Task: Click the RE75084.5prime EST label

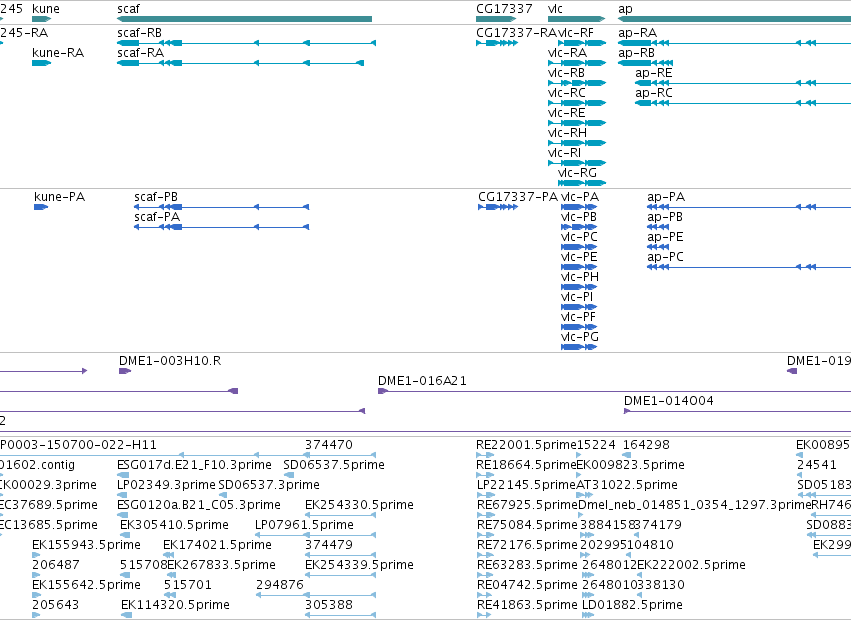Action: tap(526, 525)
